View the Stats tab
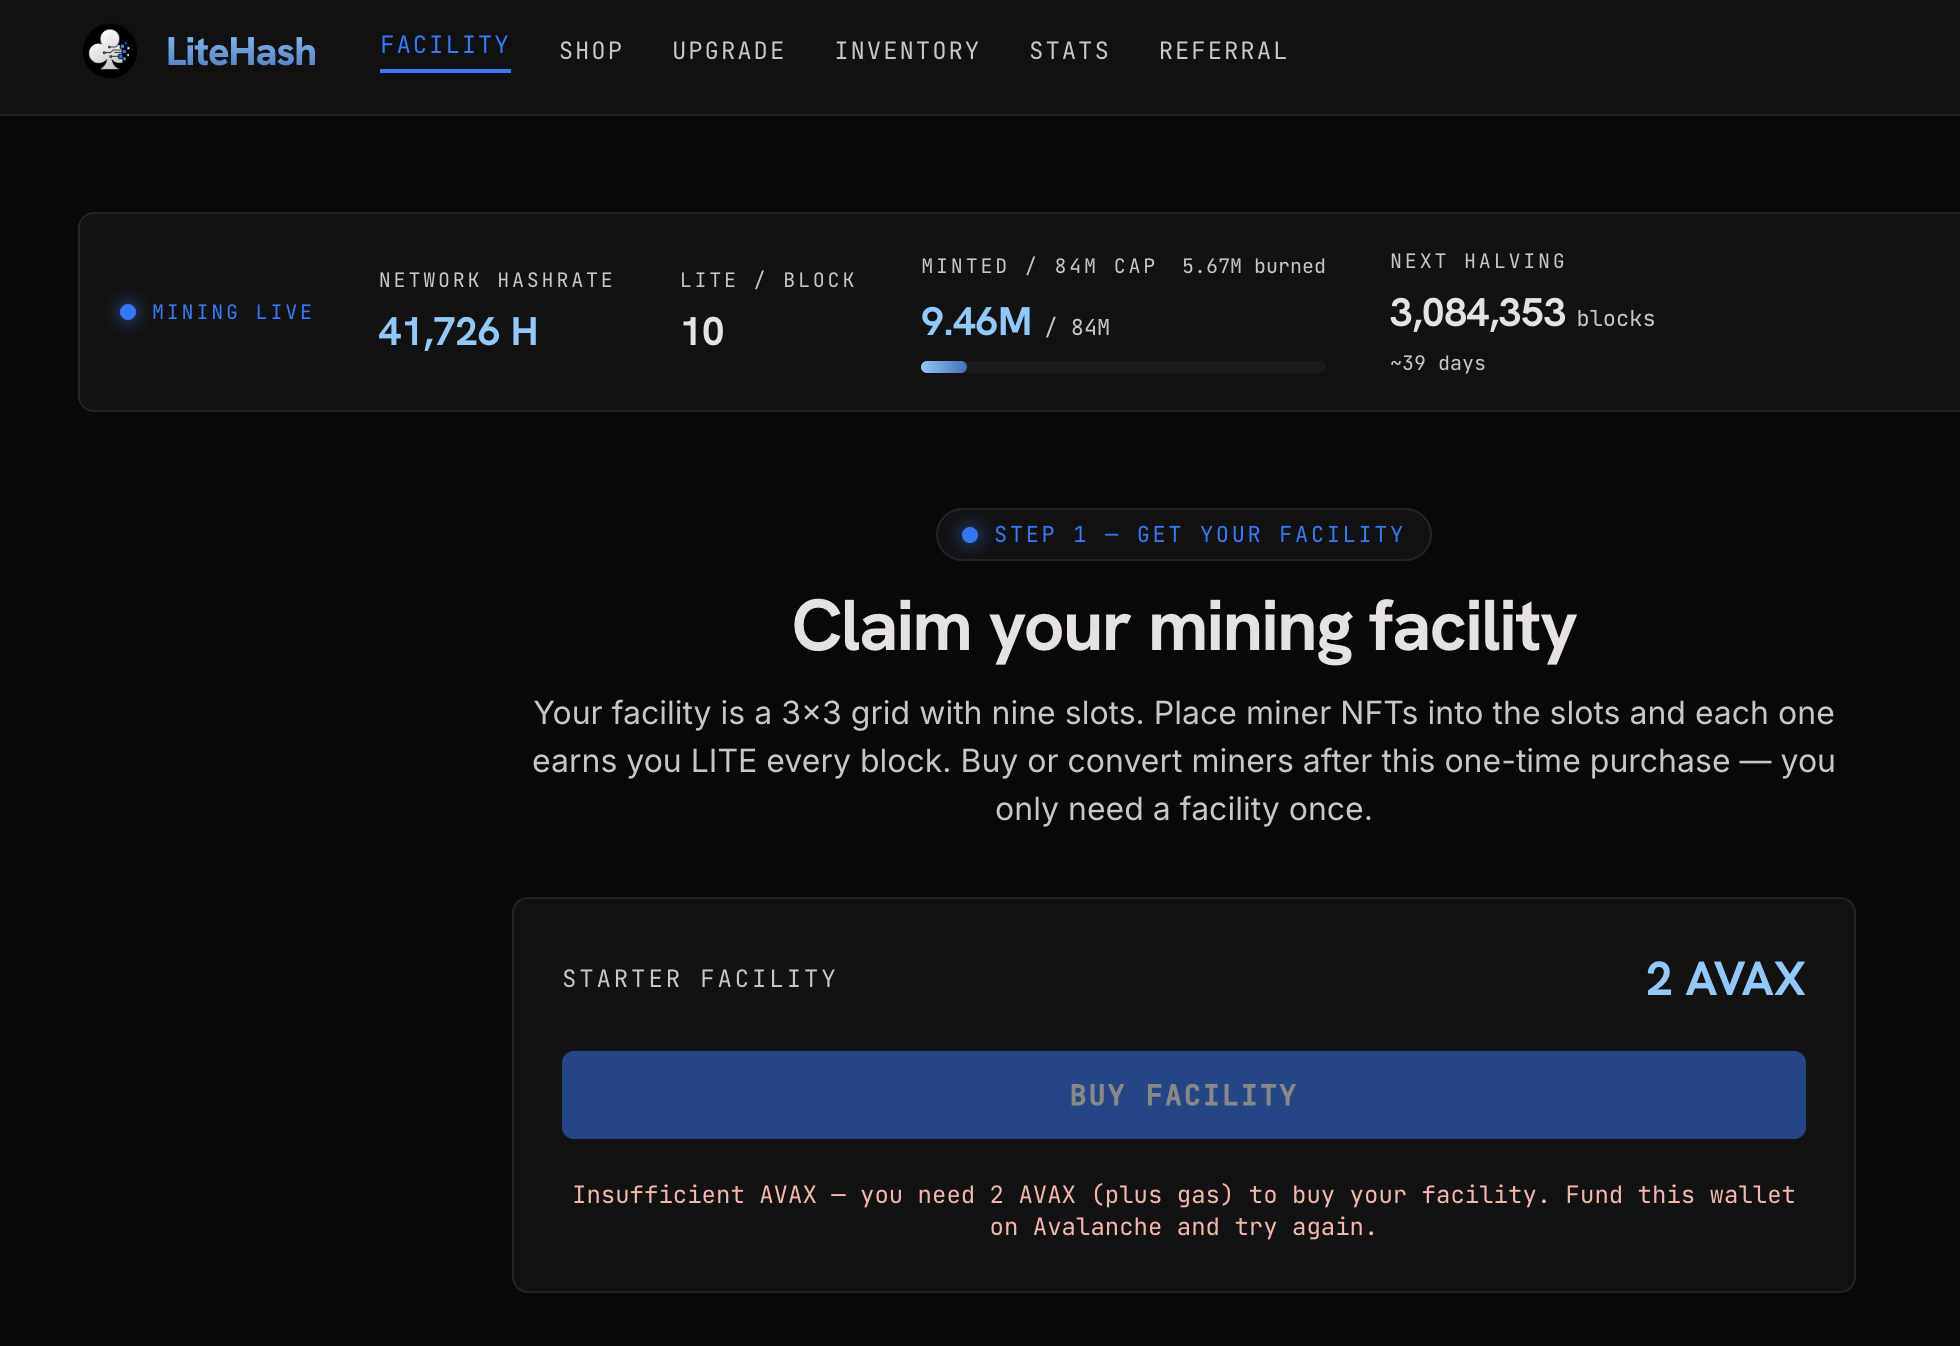 (x=1070, y=51)
